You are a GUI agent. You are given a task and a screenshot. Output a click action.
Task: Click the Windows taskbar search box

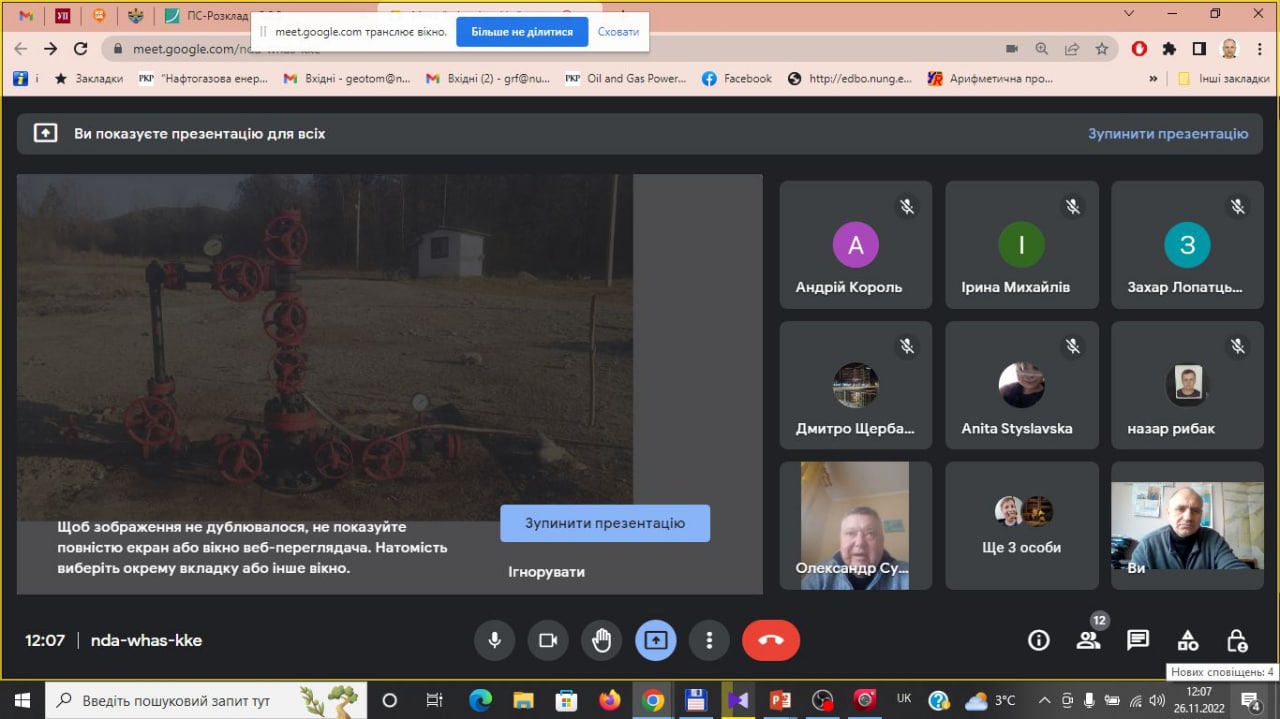click(x=207, y=700)
